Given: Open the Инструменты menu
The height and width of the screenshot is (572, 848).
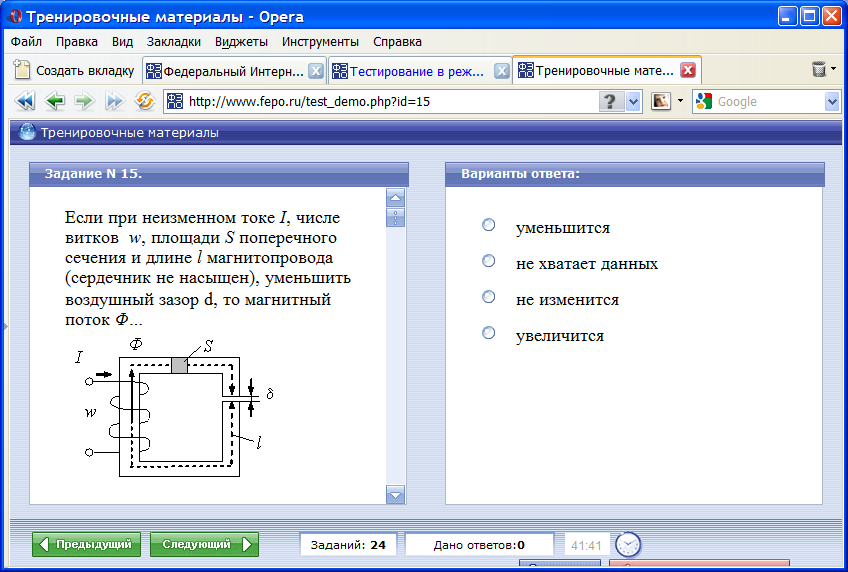Looking at the screenshot, I should [x=320, y=42].
